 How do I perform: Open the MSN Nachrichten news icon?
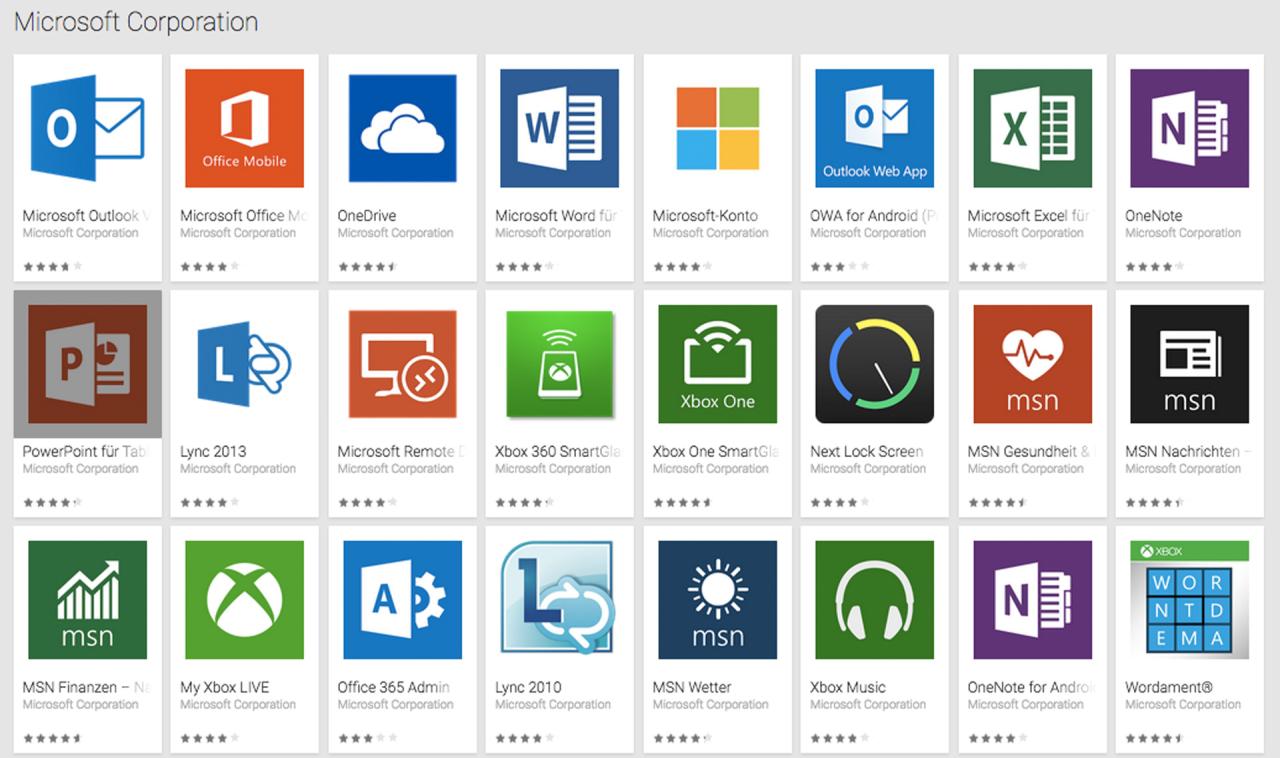(1189, 364)
